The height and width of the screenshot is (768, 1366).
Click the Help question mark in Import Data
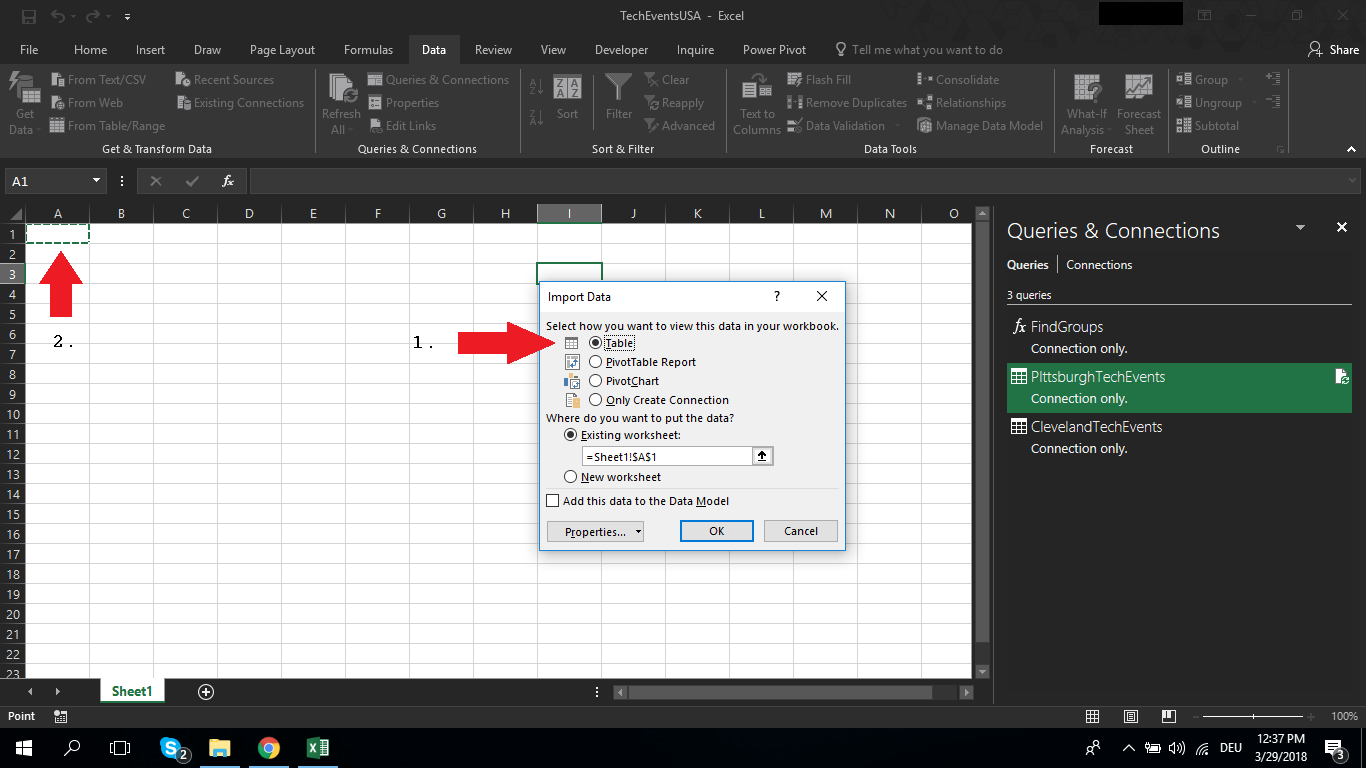pyautogui.click(x=777, y=297)
